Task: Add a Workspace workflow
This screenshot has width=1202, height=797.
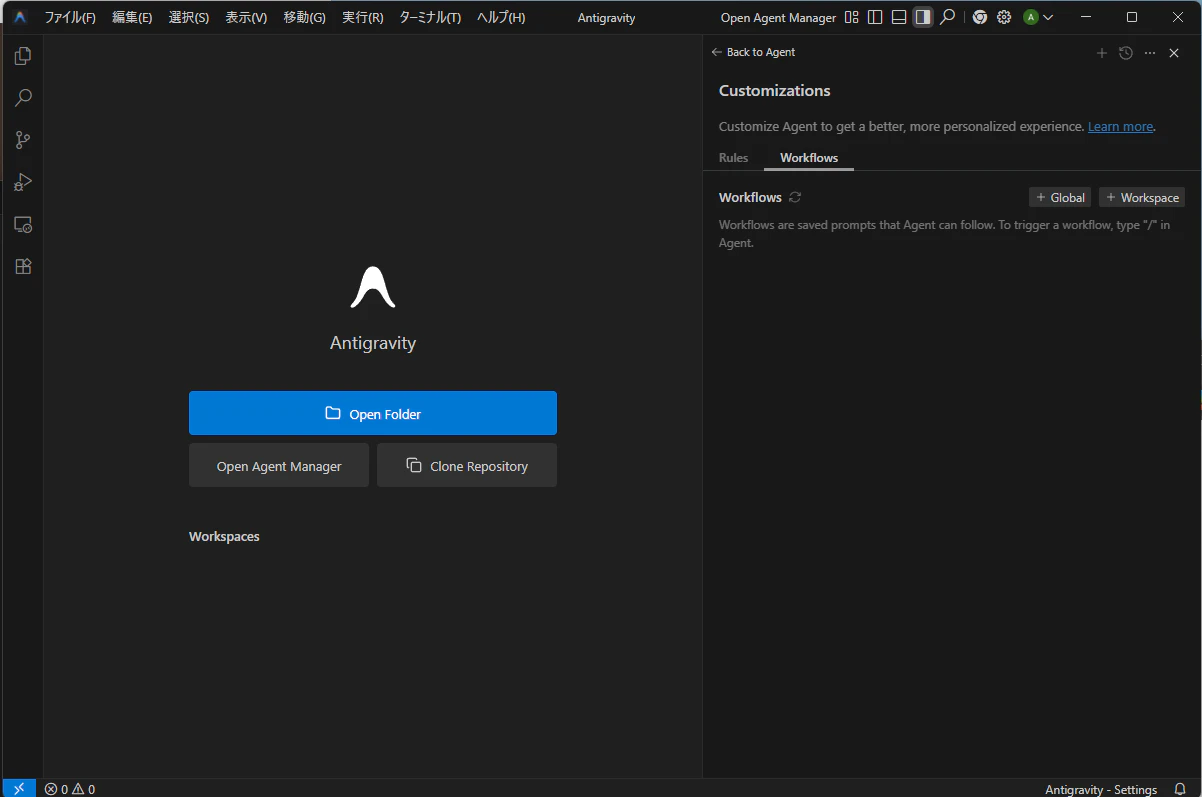Action: (1142, 197)
